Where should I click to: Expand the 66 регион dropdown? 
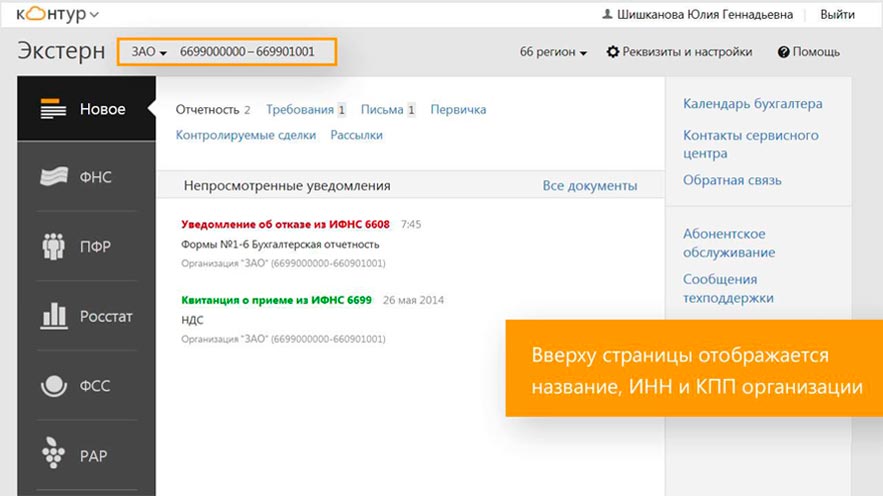tap(553, 52)
